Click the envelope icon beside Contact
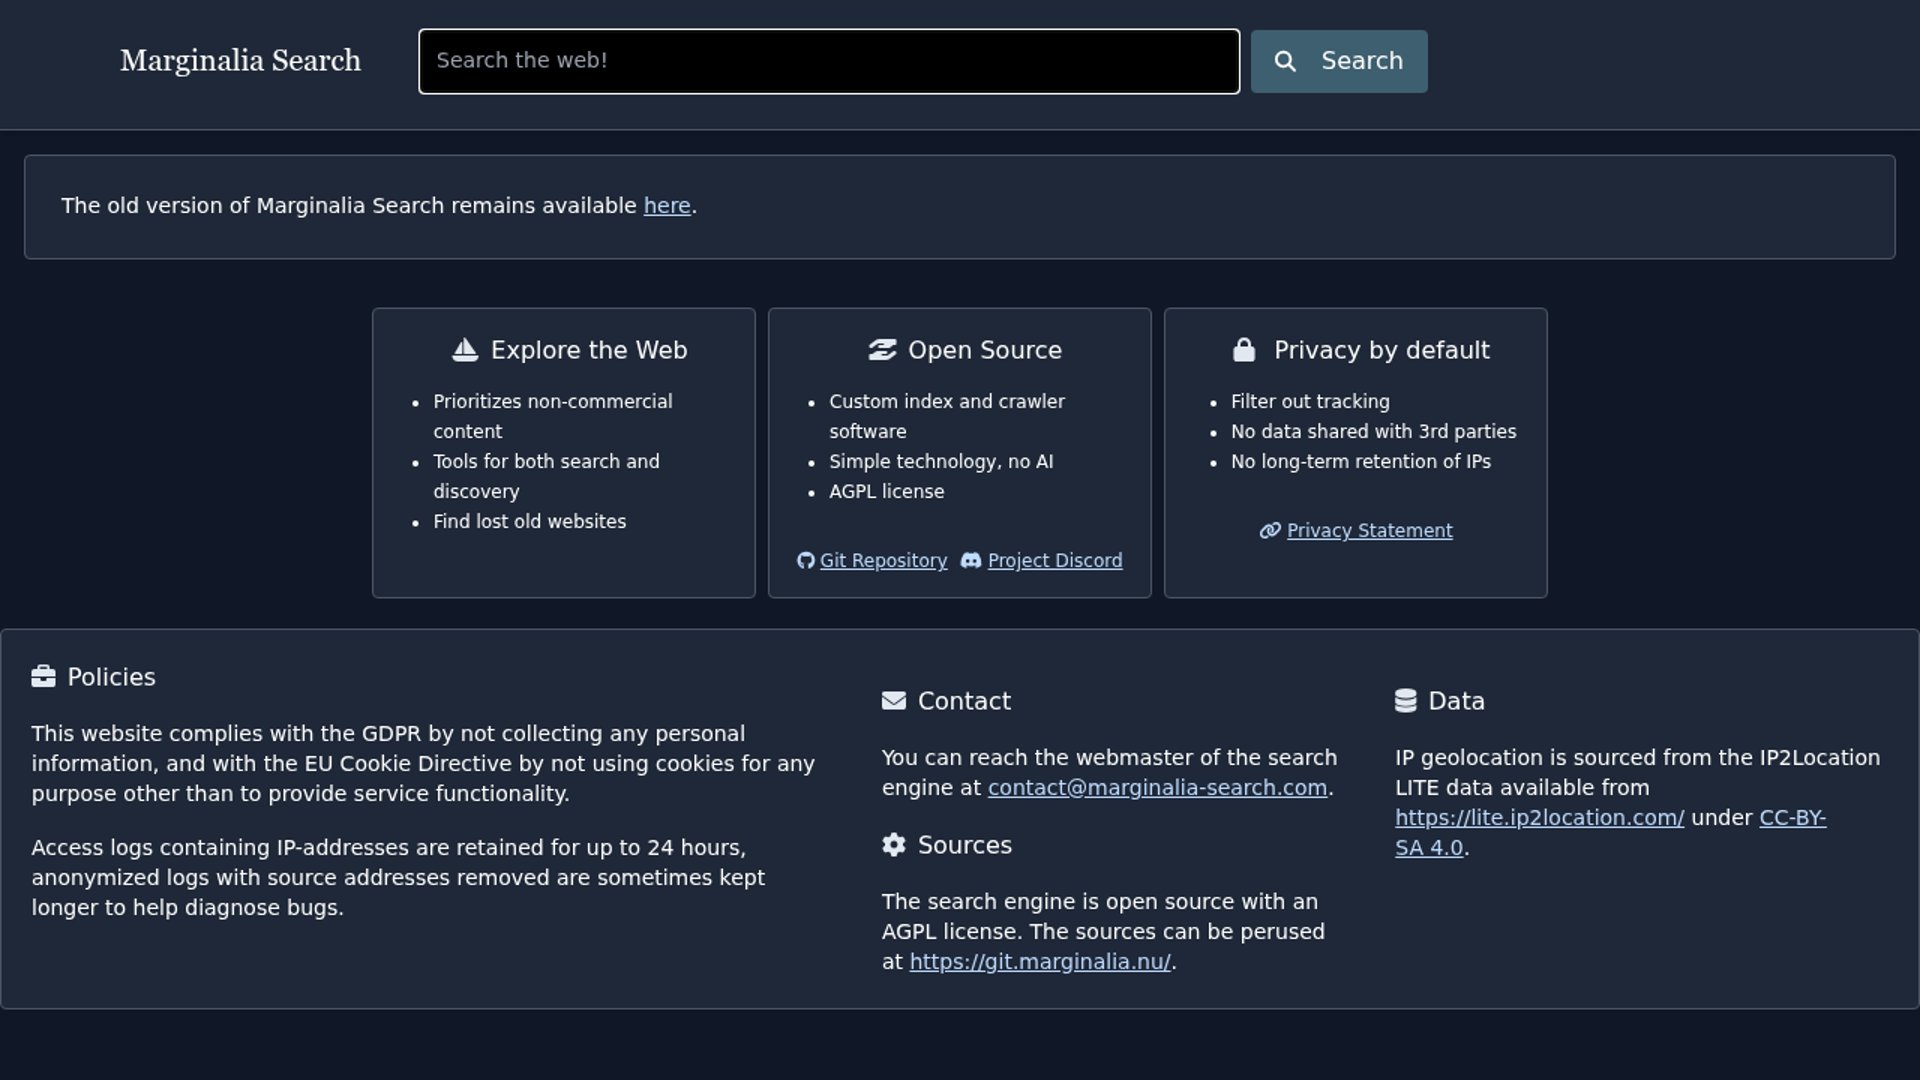 (893, 701)
